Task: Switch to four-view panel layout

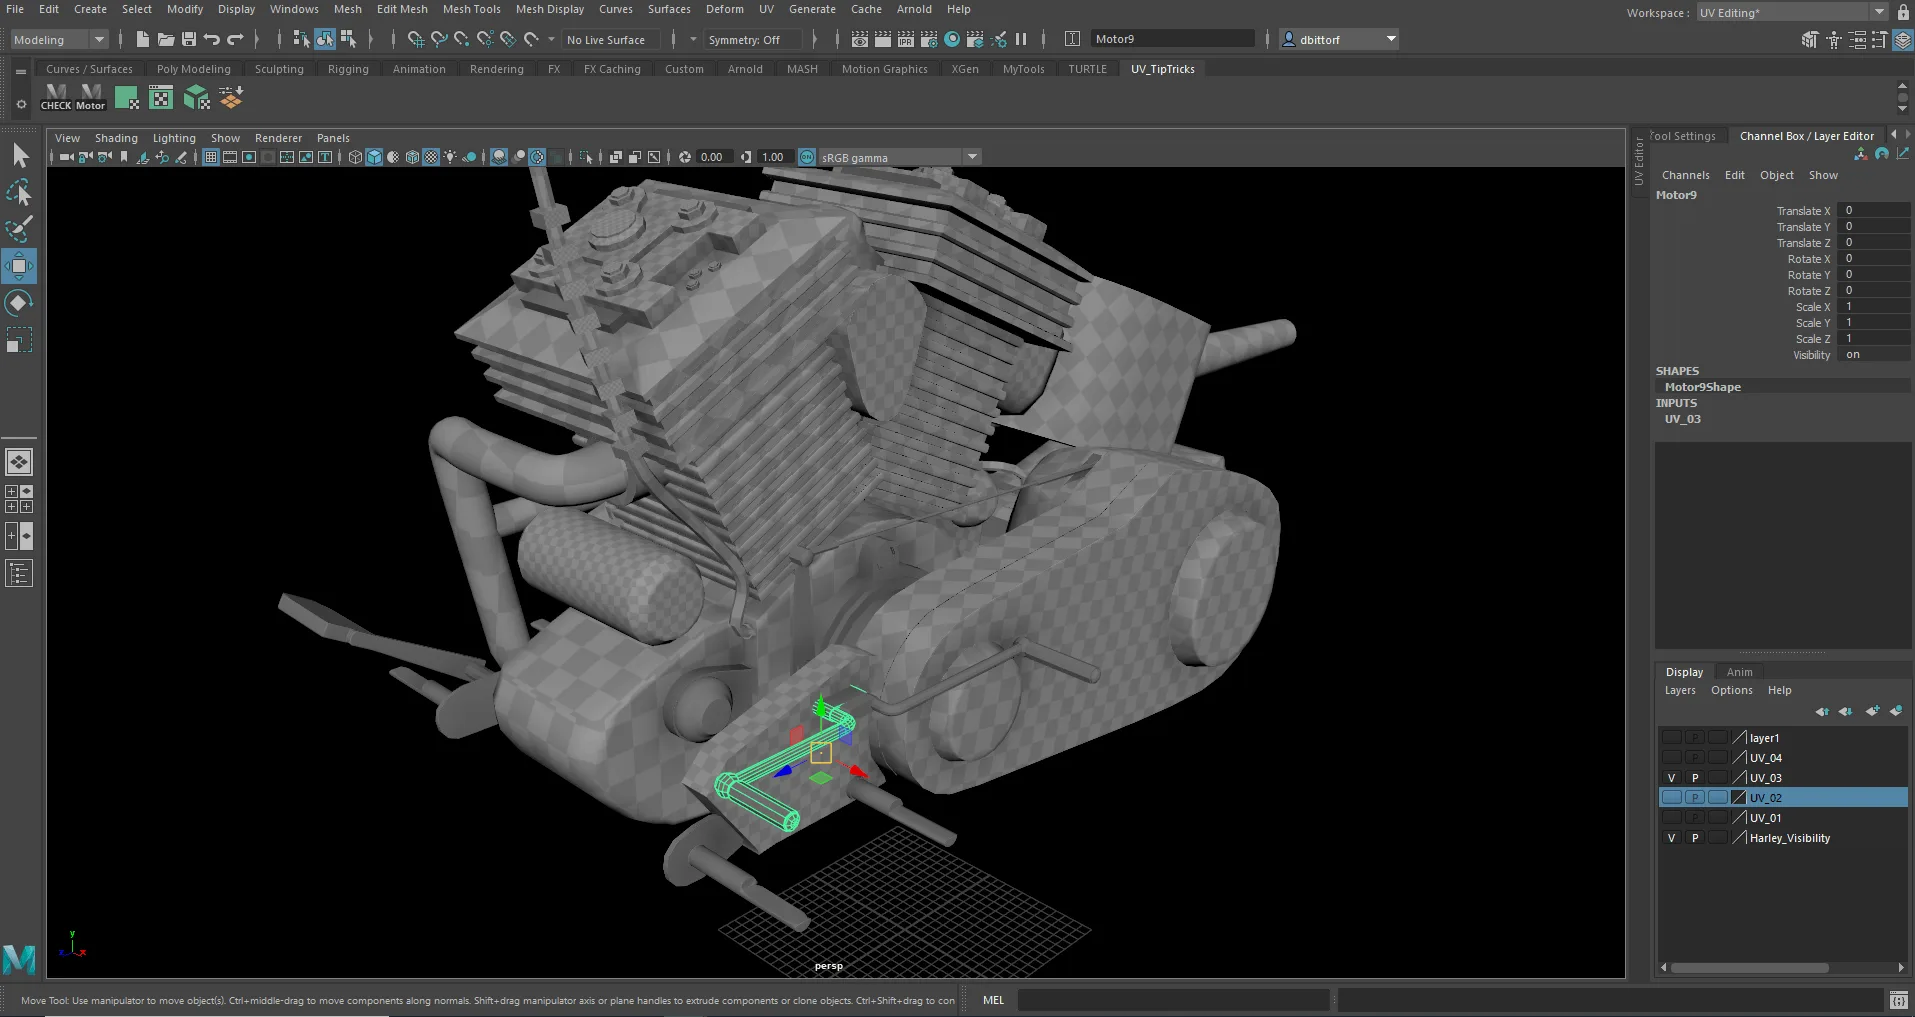Action: (19, 499)
